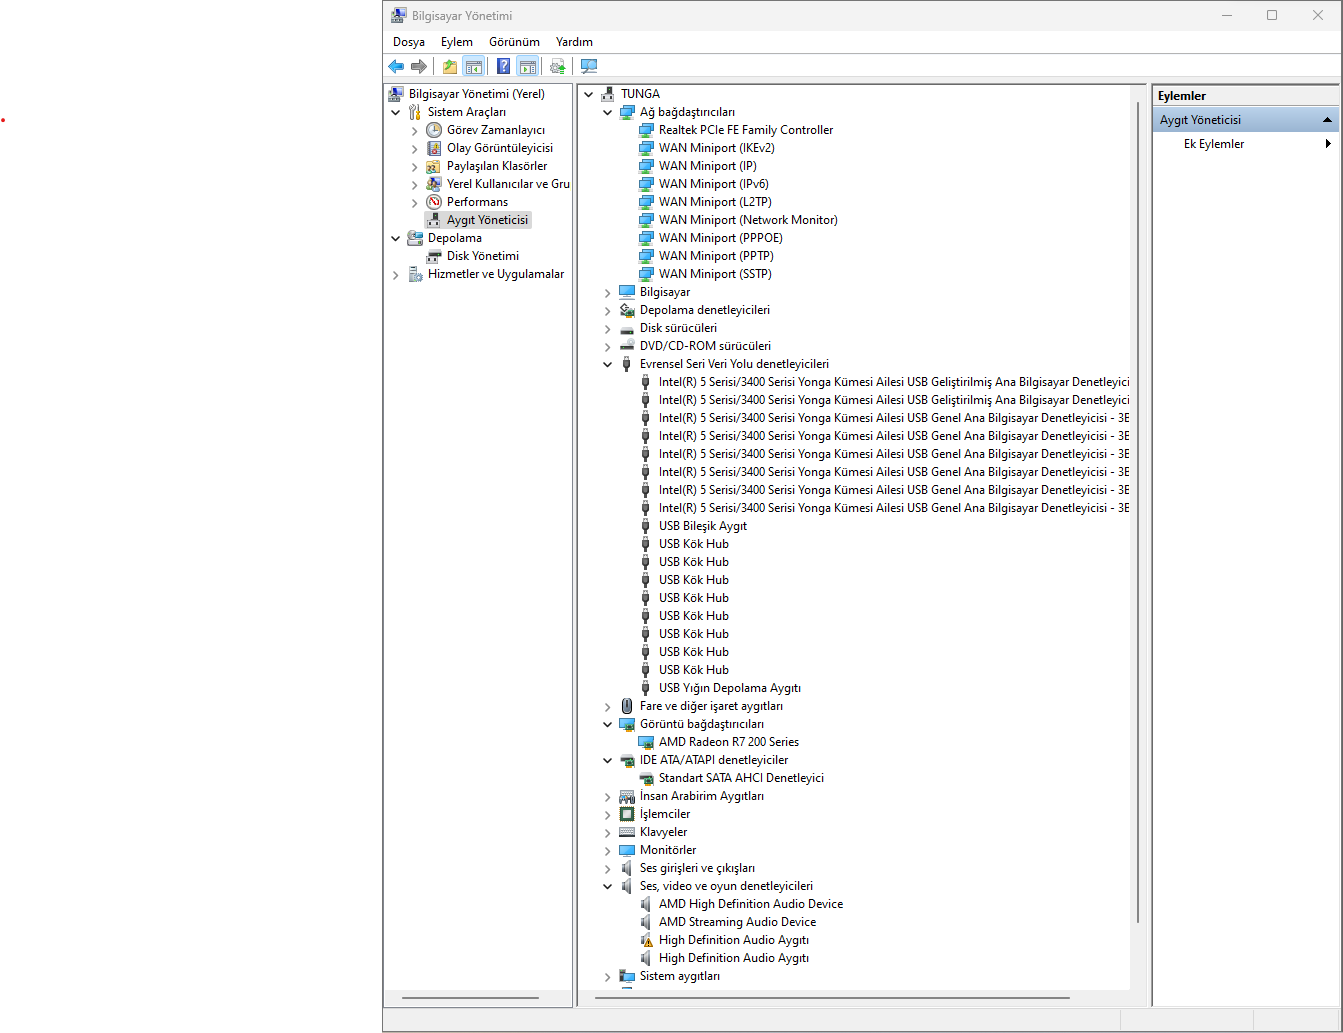Open the Eylem menu

[457, 42]
